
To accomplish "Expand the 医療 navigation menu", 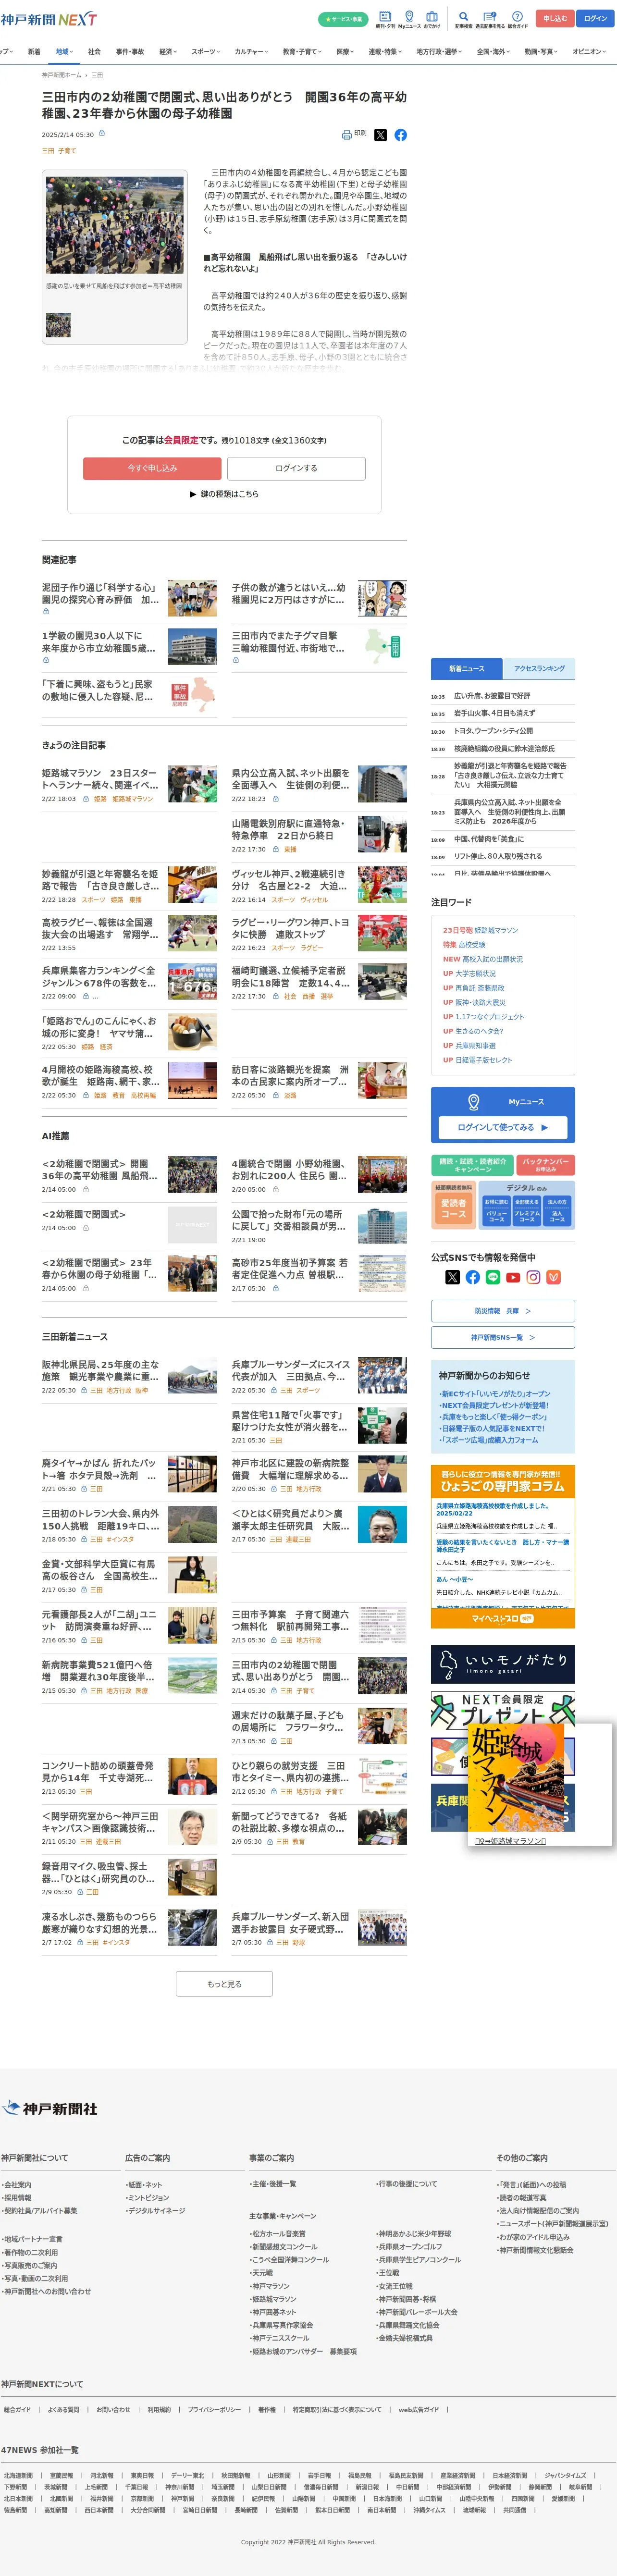I will [x=345, y=51].
